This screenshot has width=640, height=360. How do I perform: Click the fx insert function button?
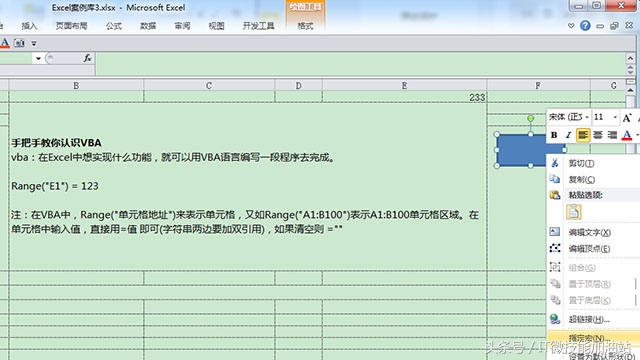click(87, 58)
